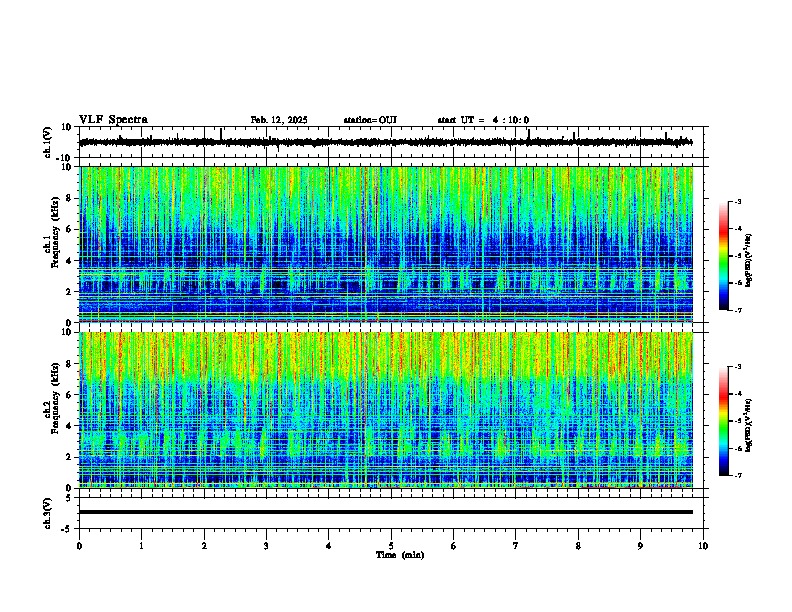Click the "1" minute tick label

141,546
